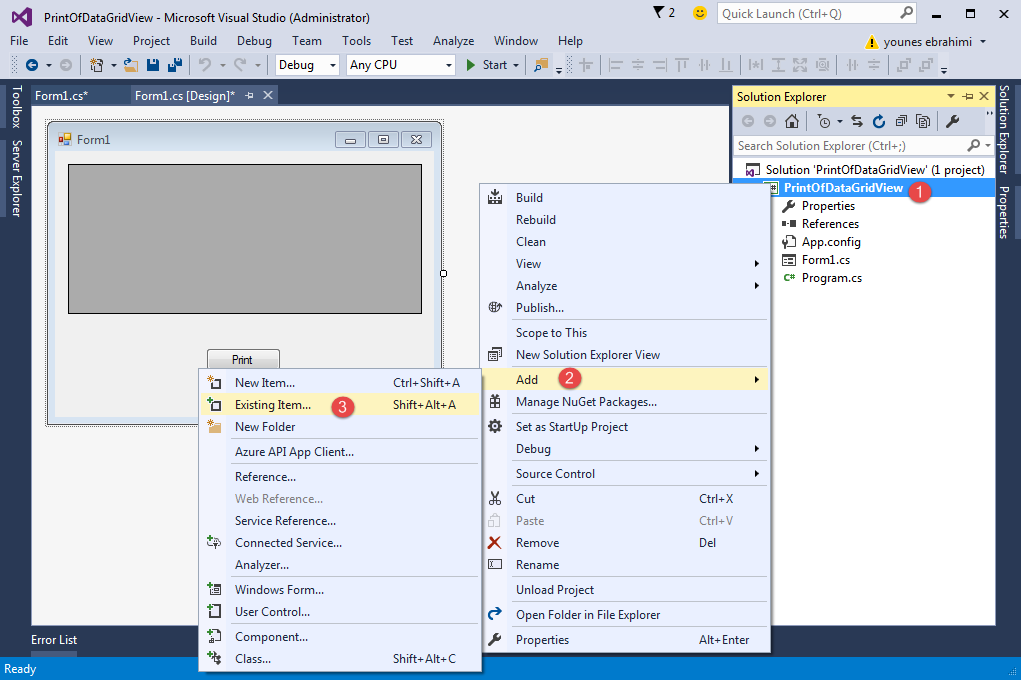Toggle auto-hide pin on Solution Explorer panel

pyautogui.click(x=967, y=96)
